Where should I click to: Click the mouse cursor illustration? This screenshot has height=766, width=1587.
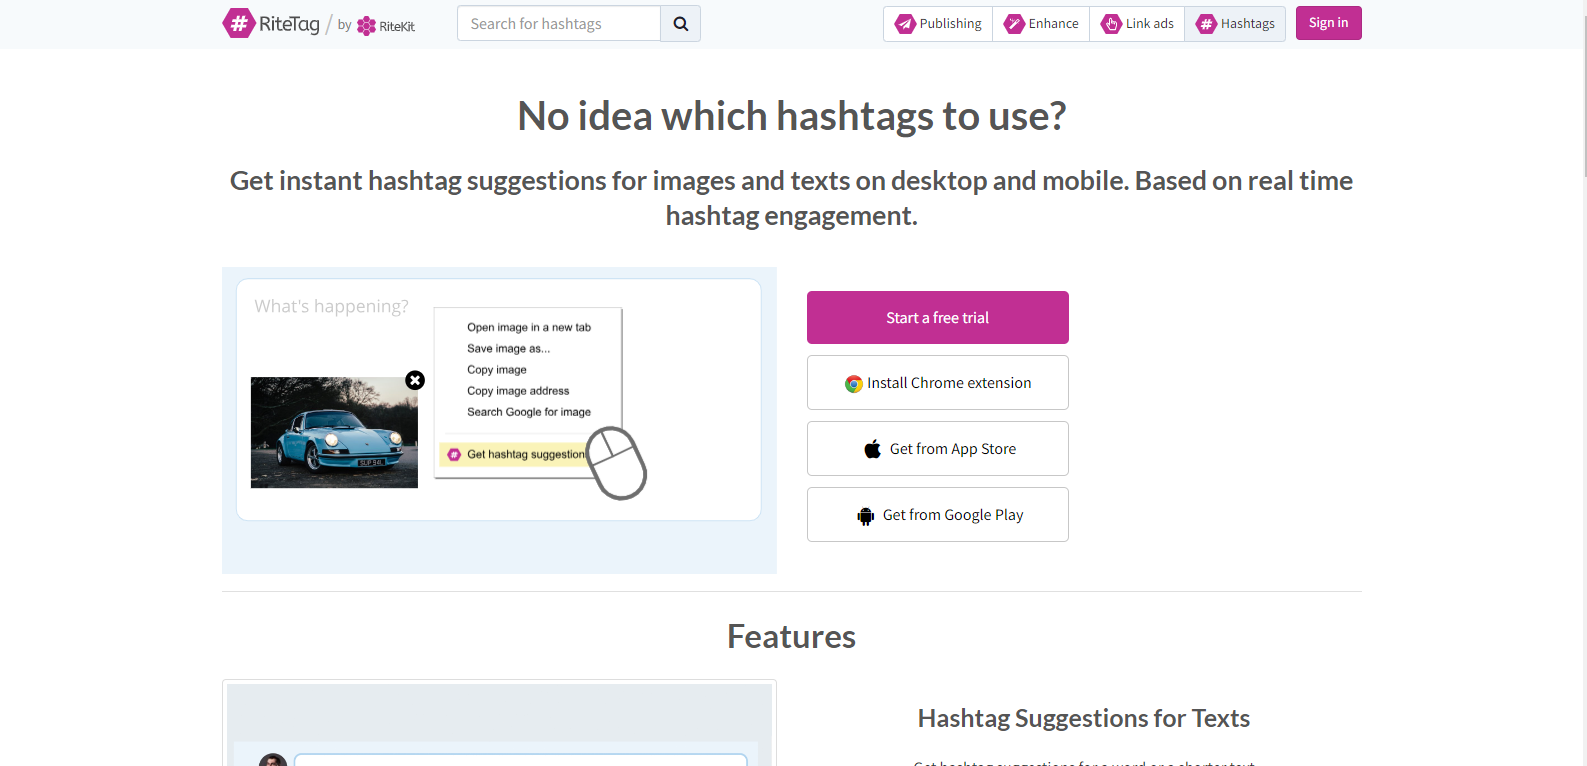pyautogui.click(x=617, y=463)
